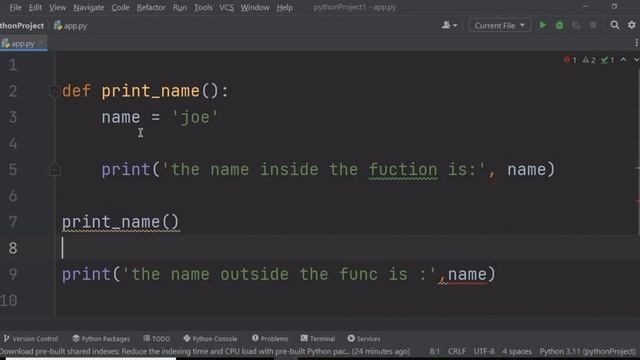Open the Terminal tool window

click(318, 338)
